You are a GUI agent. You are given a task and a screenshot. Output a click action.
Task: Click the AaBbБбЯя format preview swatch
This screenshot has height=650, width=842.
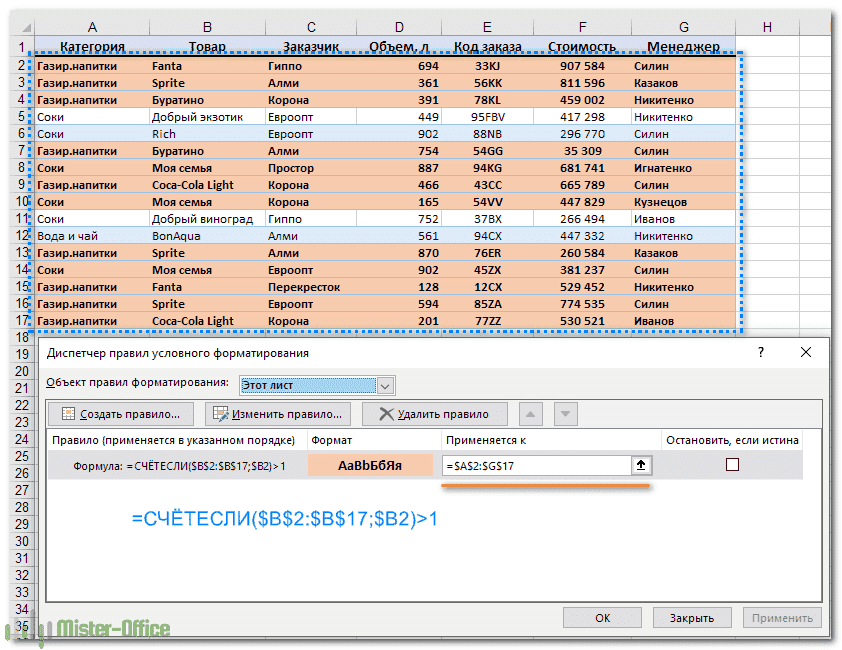tap(370, 465)
